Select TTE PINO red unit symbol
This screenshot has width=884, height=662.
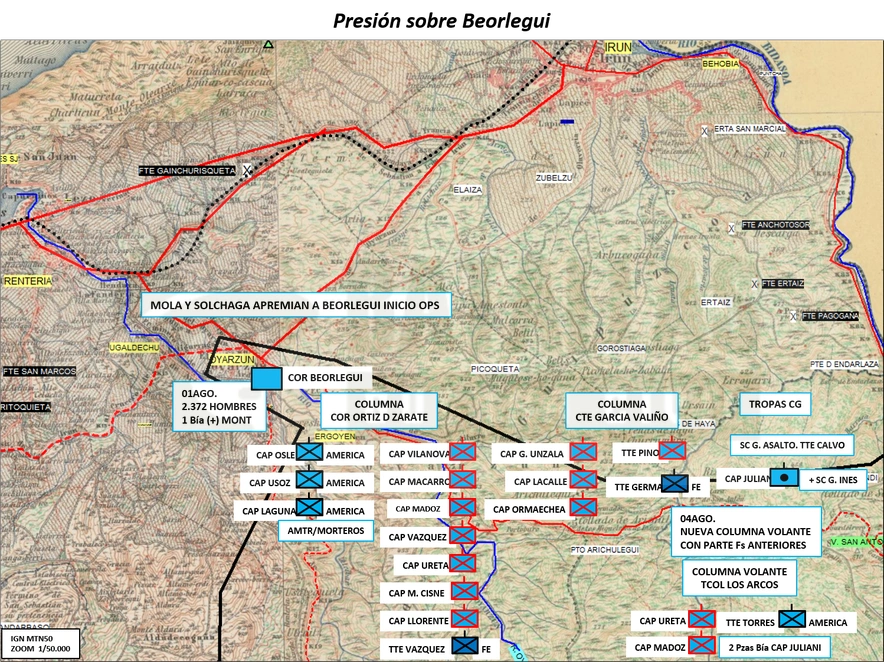[672, 451]
